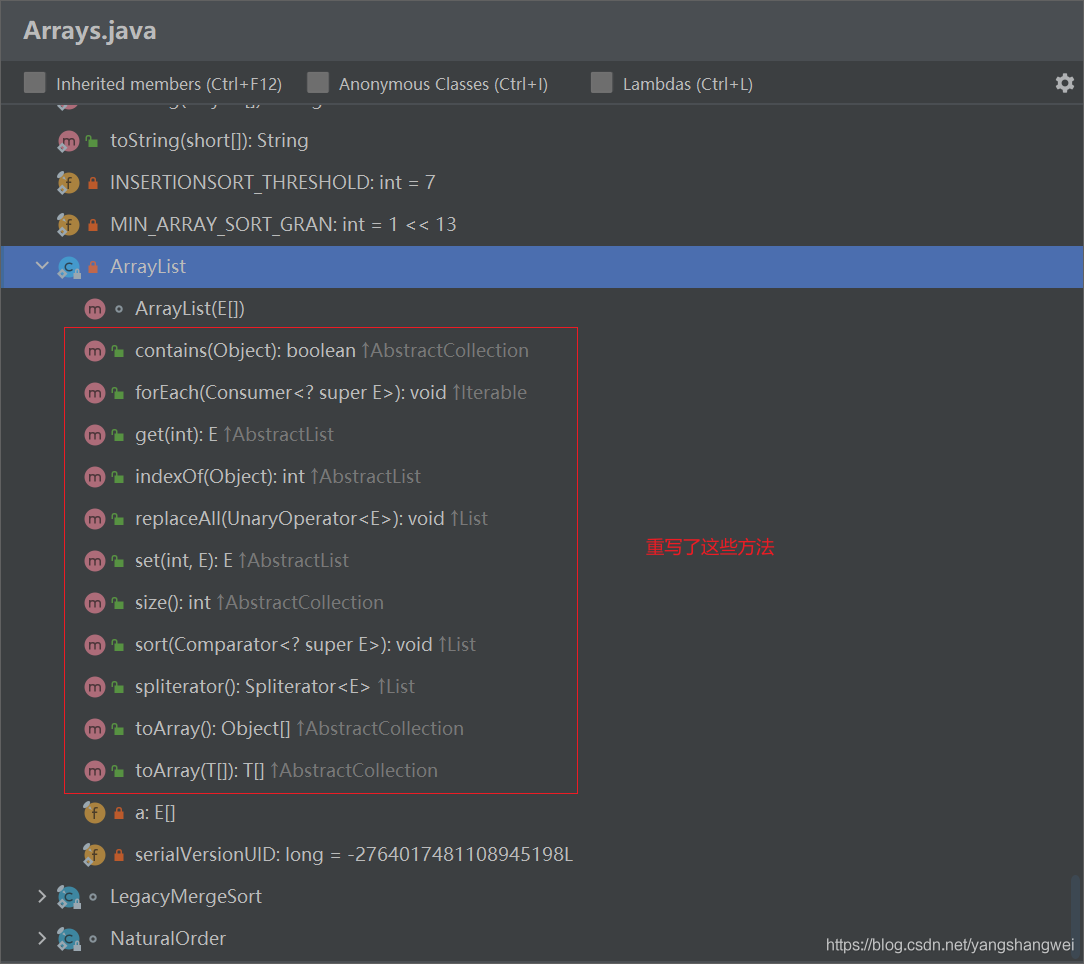Click the field icon next to a: E[]
The image size is (1084, 964).
93,812
